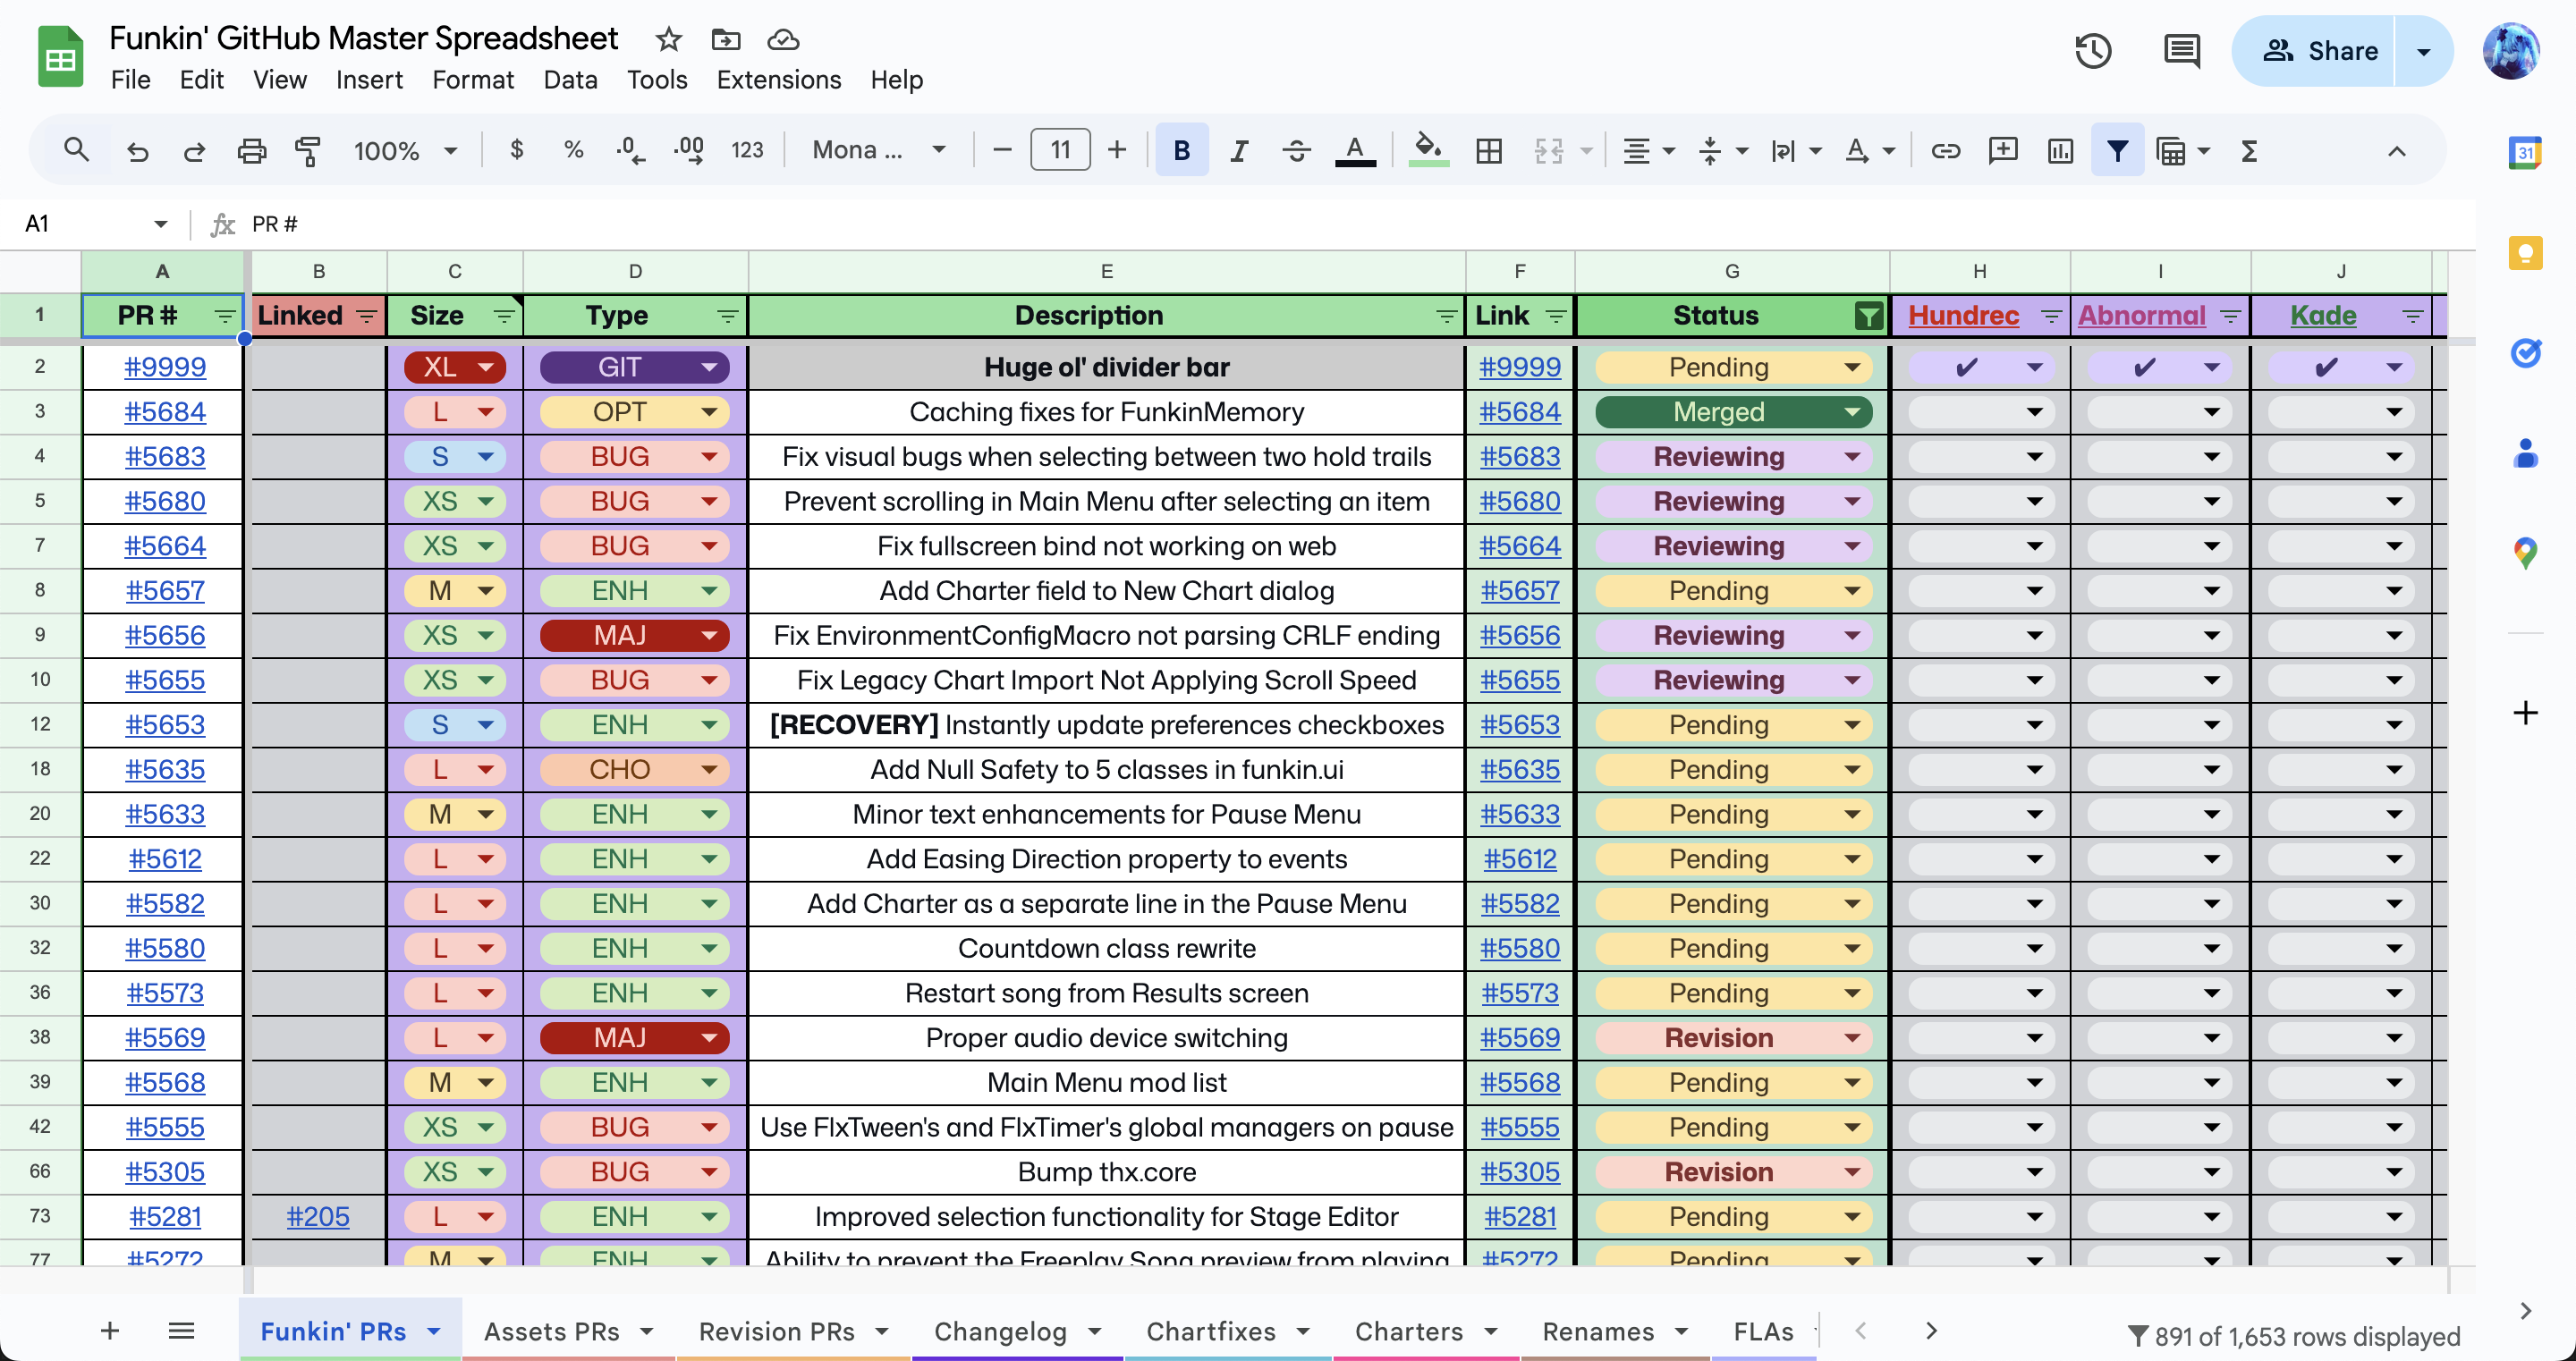Viewport: 2576px width, 1361px height.
Task: Open Contacts side panel icon
Action: coord(2524,452)
